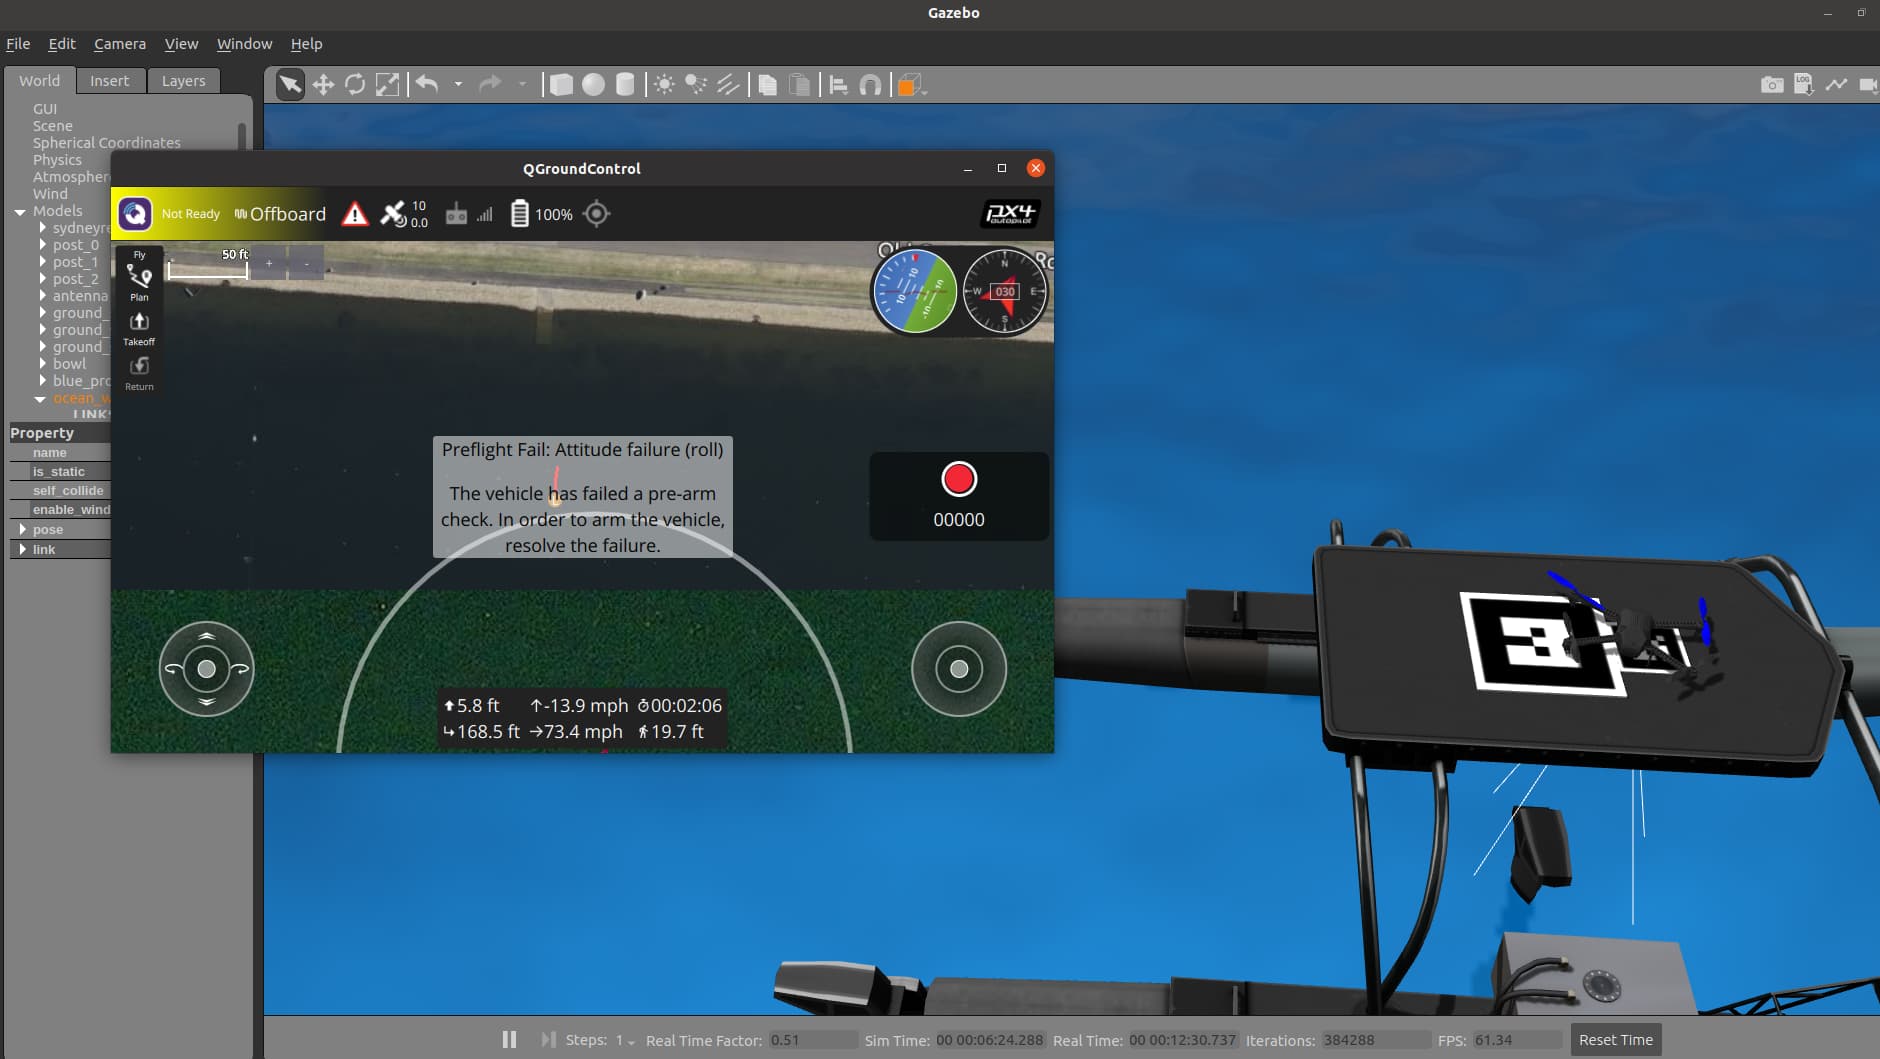Screen dimensions: 1880x1059
Task: Switch to the World tab
Action: click(x=39, y=81)
